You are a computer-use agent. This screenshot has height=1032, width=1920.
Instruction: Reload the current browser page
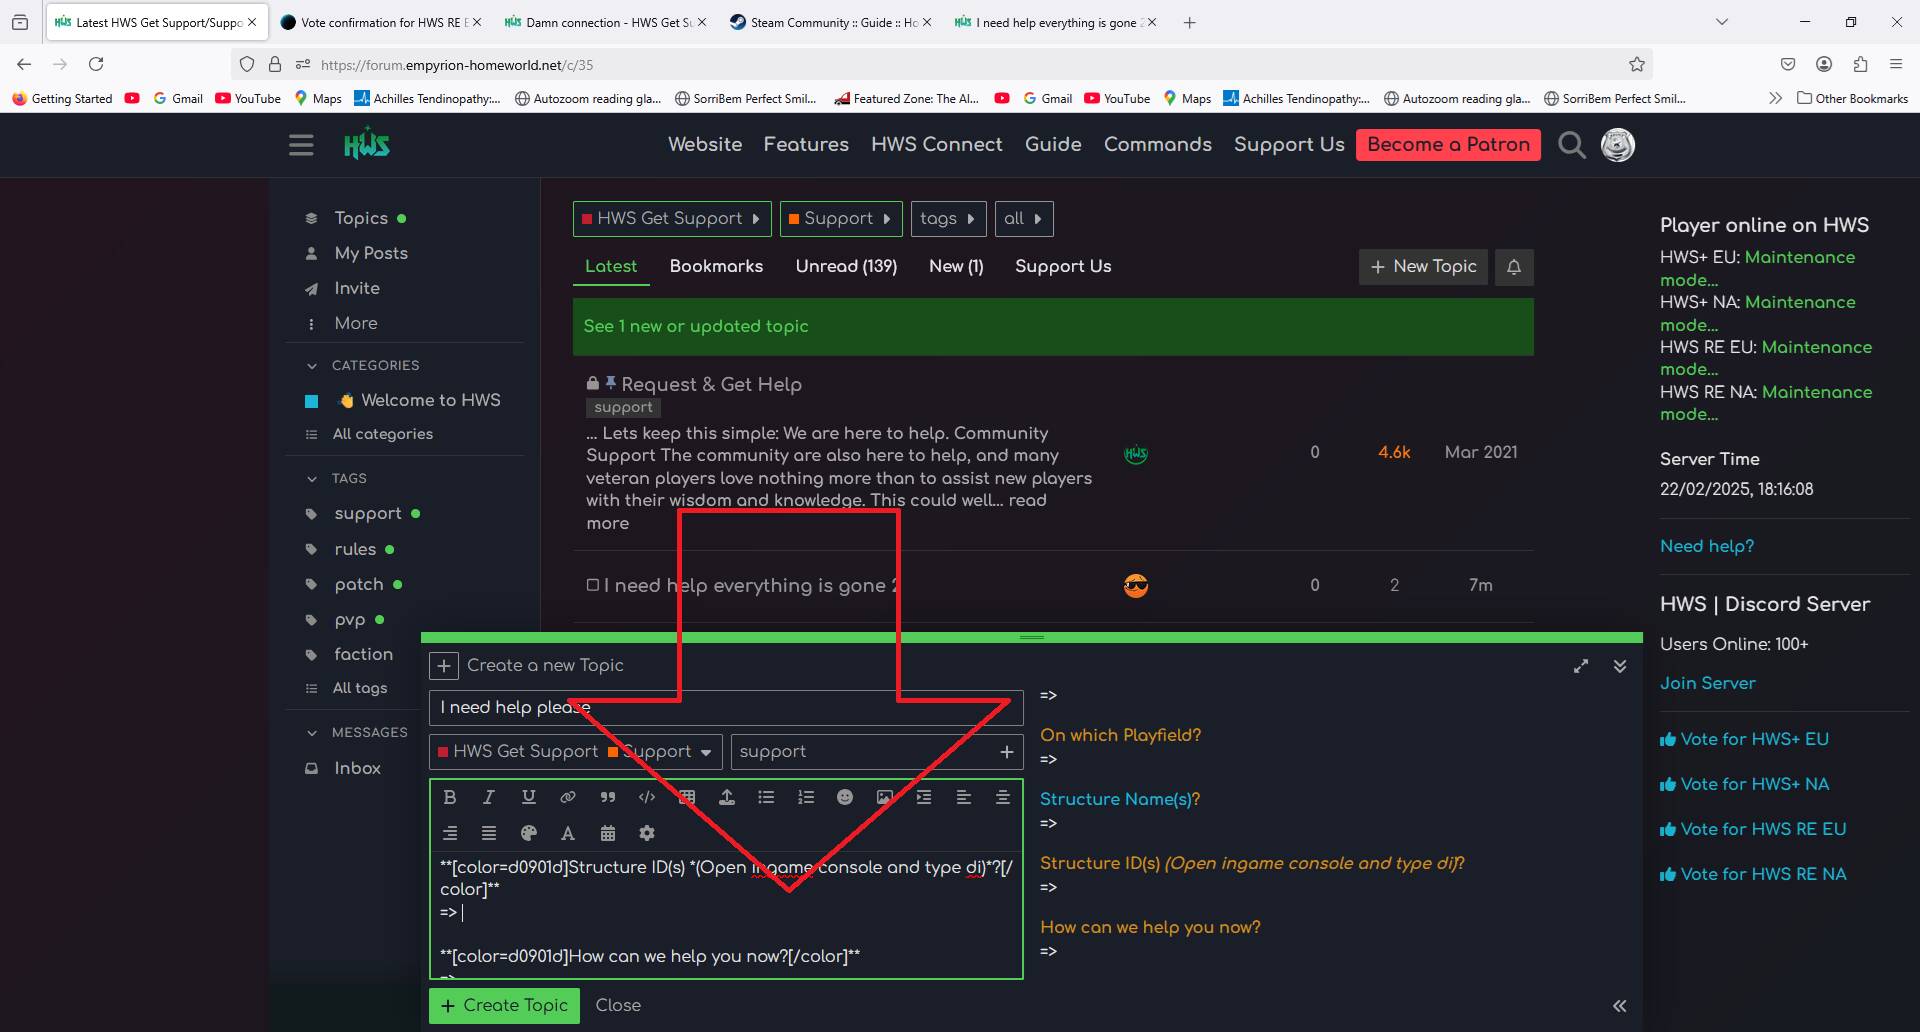[x=96, y=64]
